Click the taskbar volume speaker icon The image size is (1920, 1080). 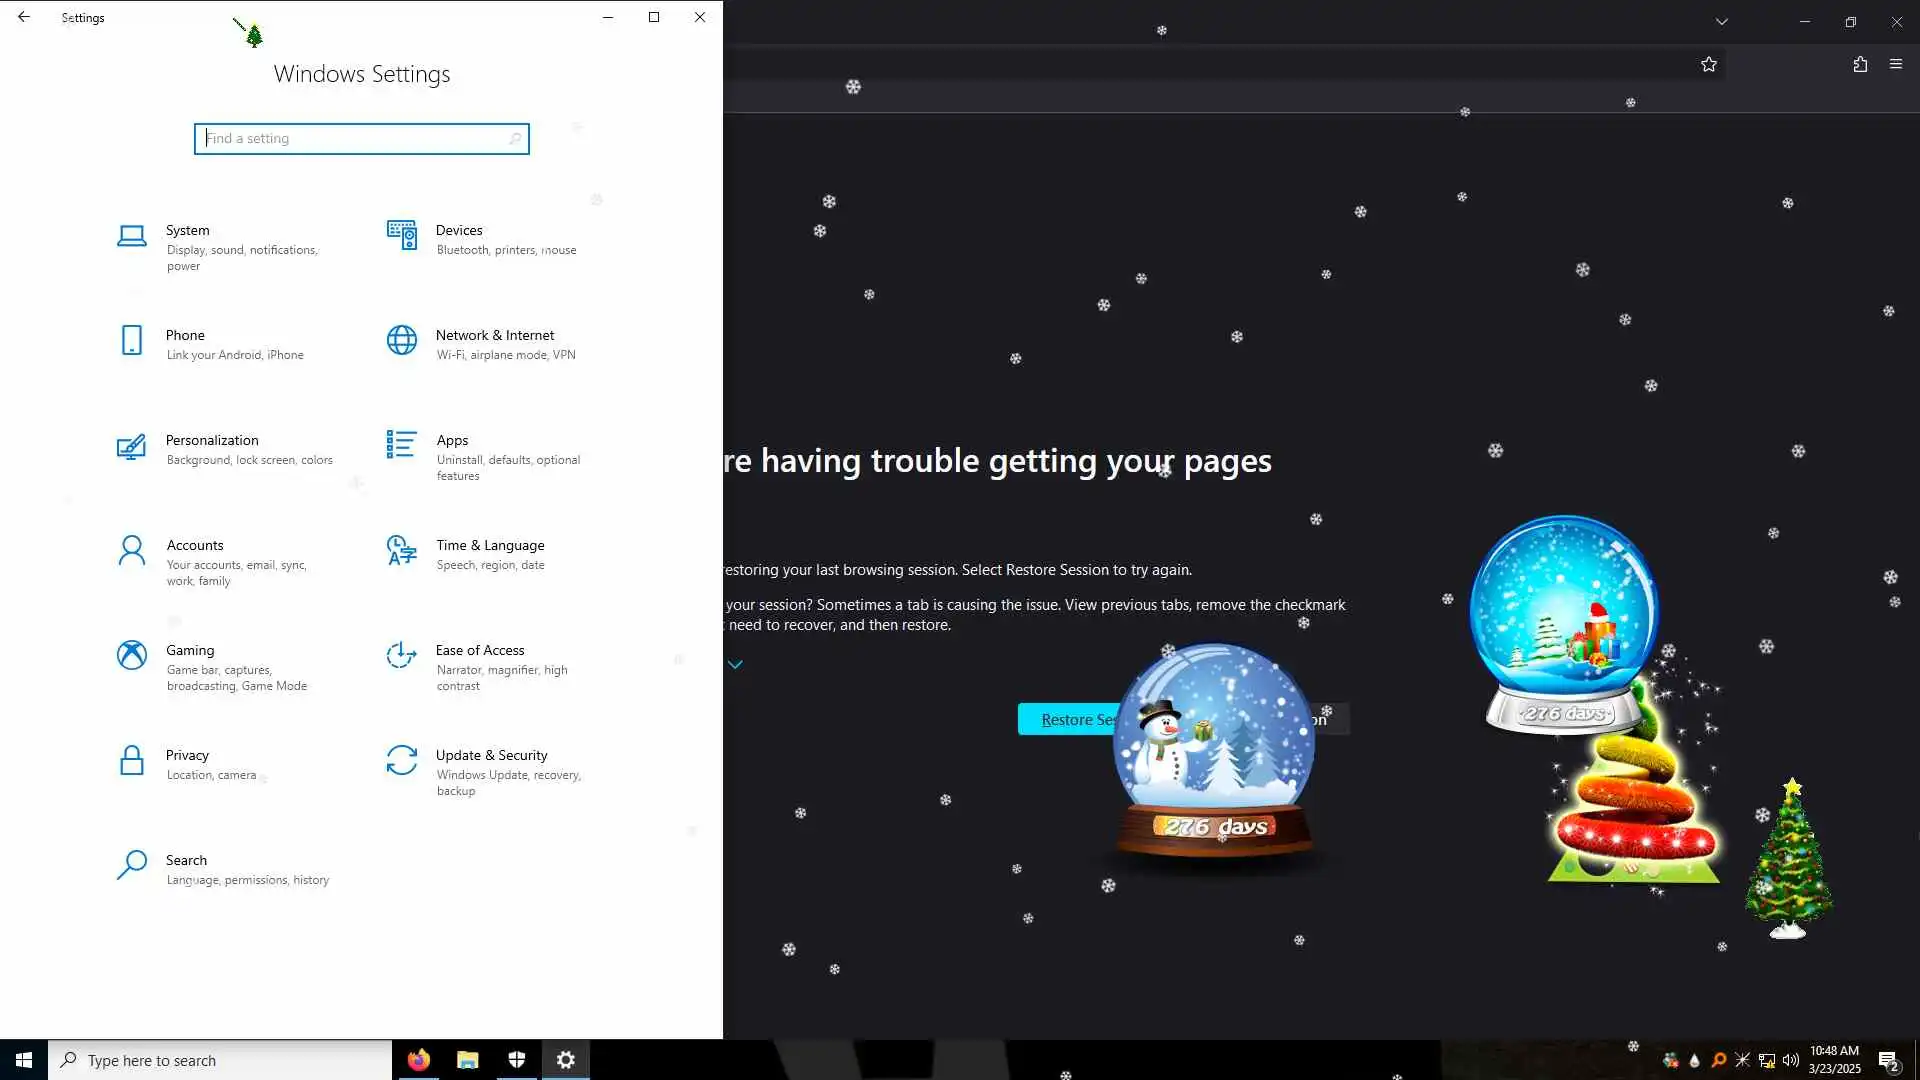tap(1791, 1060)
